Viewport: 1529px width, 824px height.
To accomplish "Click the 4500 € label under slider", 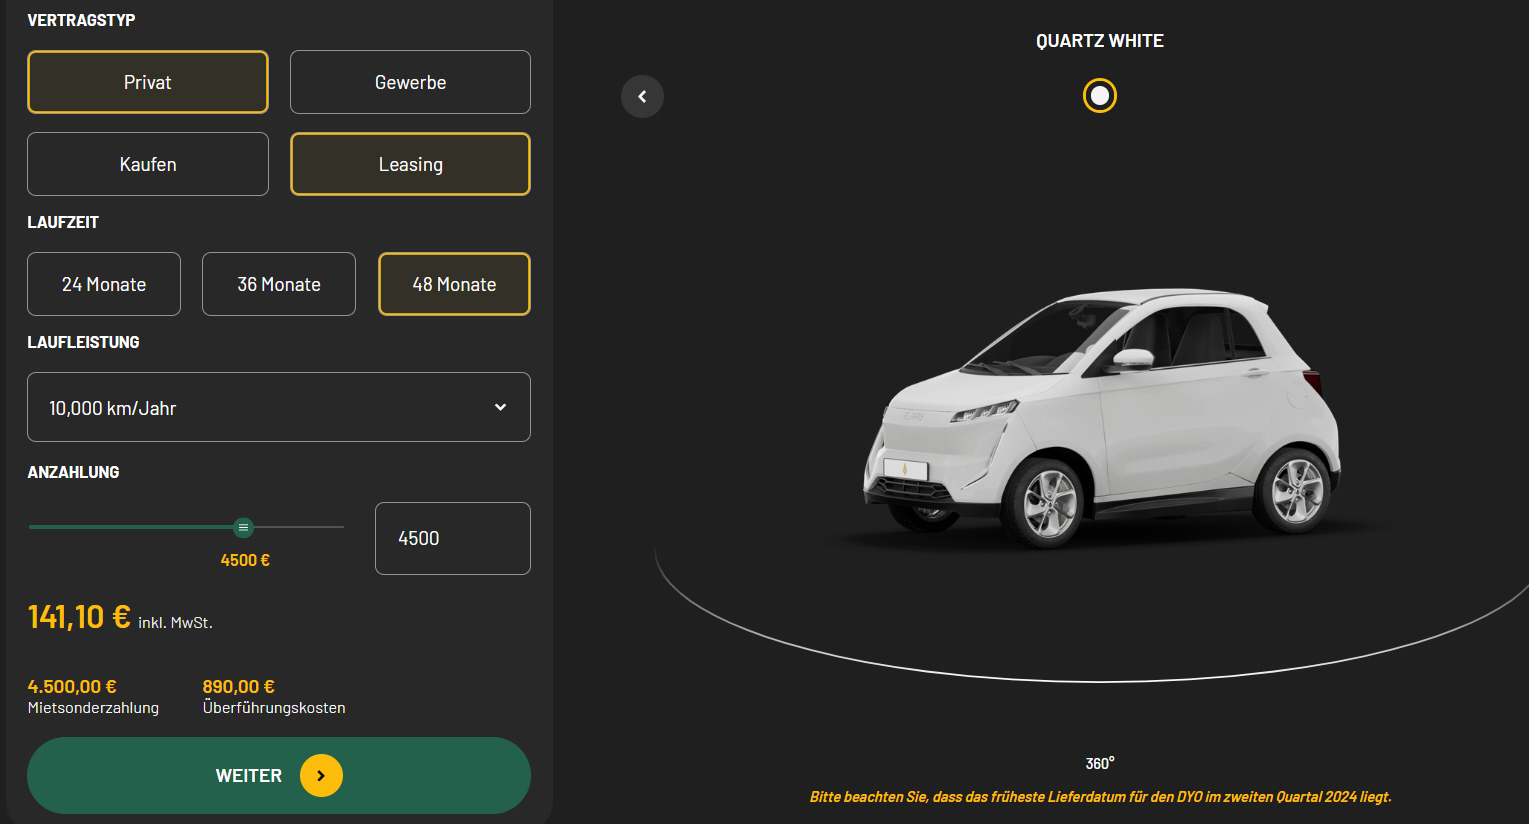I will point(245,560).
